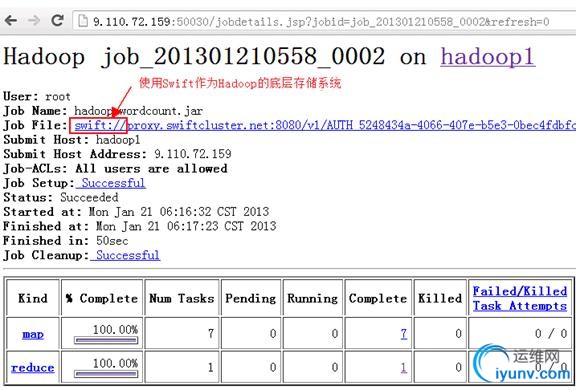
Task: Open the 7 completed map tasks link
Action: [403, 333]
